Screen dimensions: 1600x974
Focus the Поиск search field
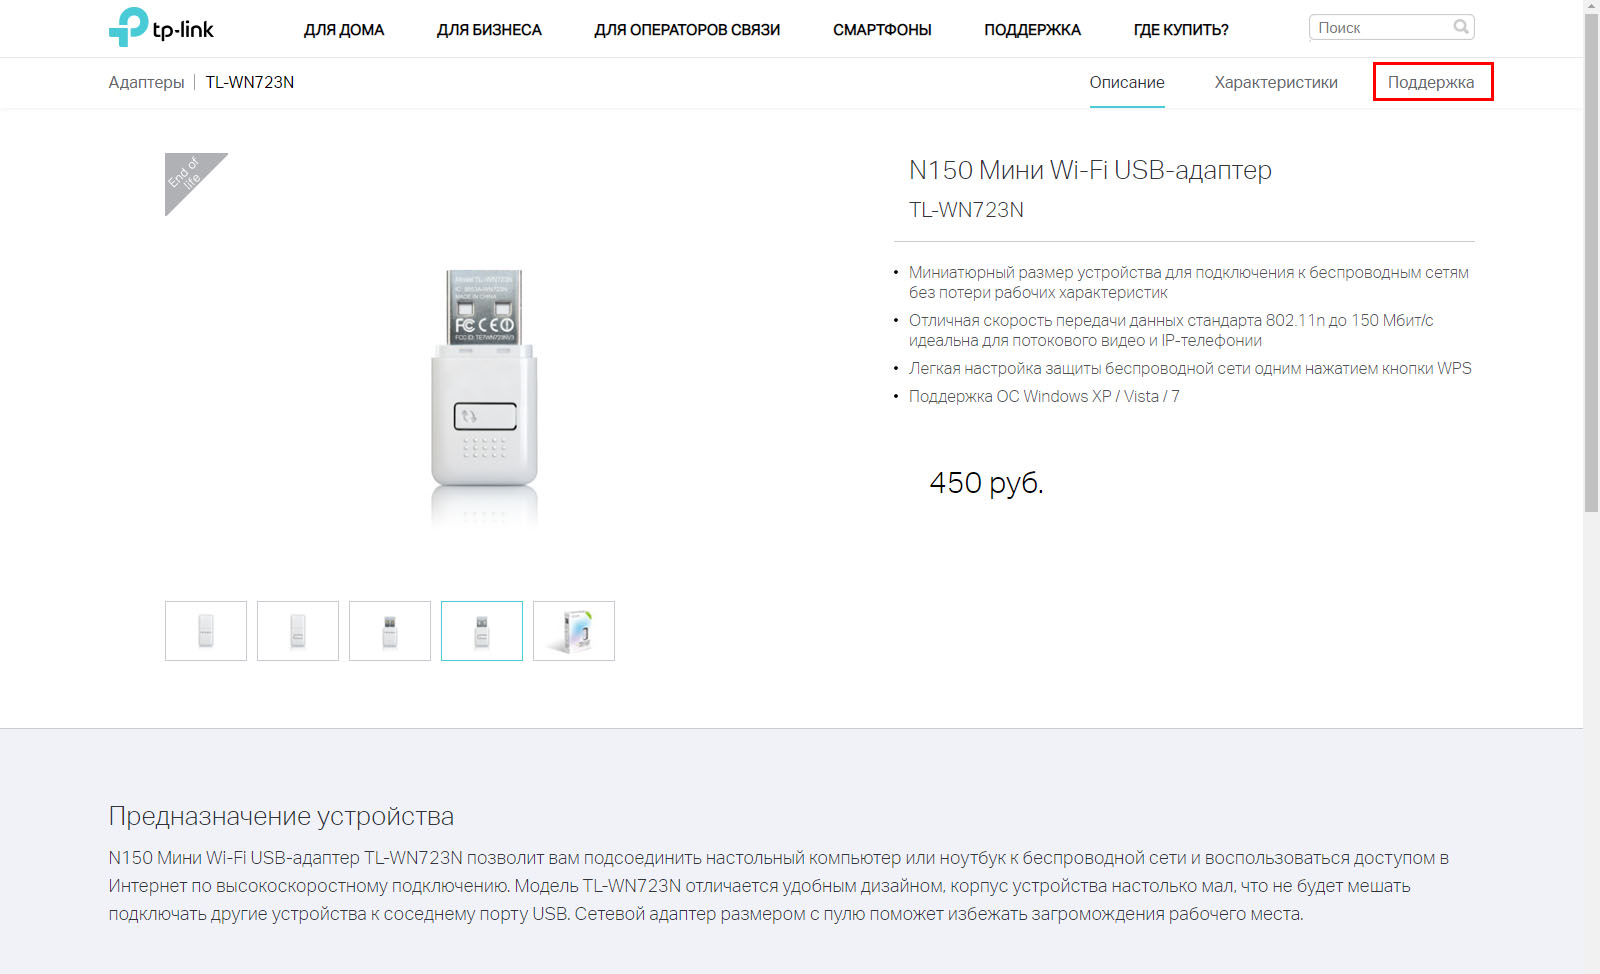click(1380, 28)
